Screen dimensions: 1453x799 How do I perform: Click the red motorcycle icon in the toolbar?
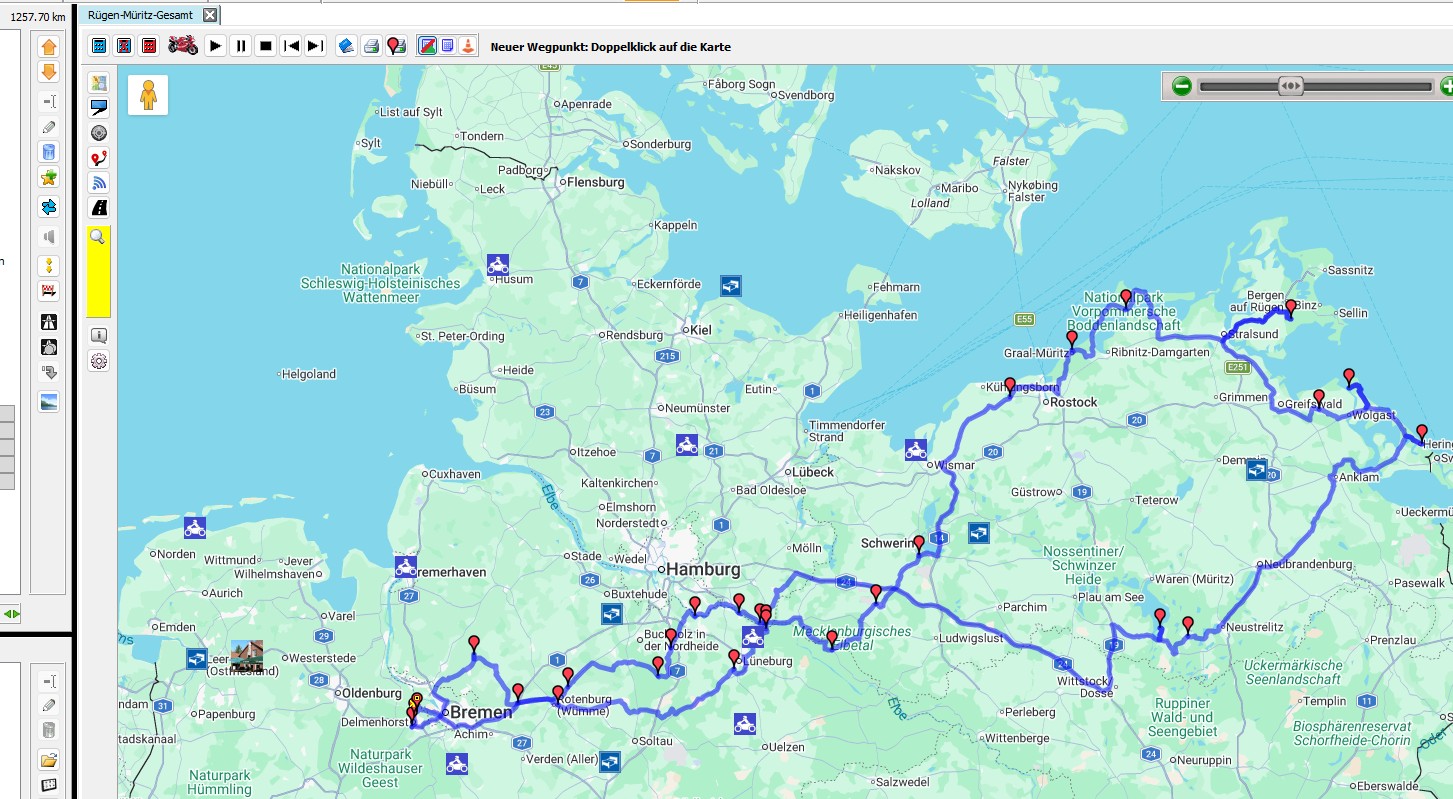tap(182, 45)
